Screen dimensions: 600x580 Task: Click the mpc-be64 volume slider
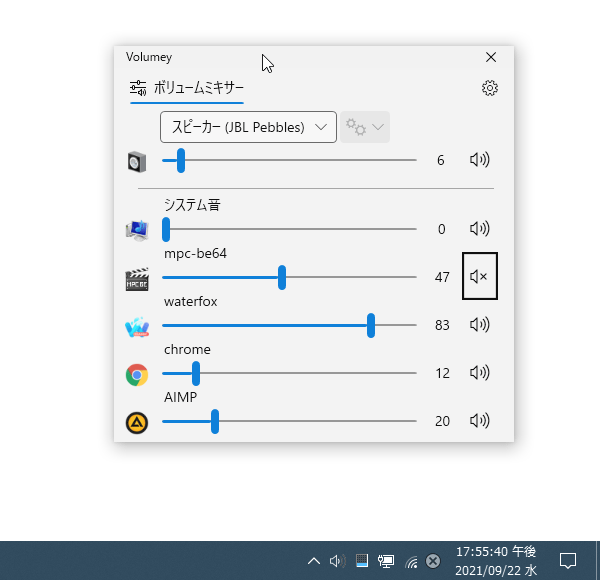[289, 277]
